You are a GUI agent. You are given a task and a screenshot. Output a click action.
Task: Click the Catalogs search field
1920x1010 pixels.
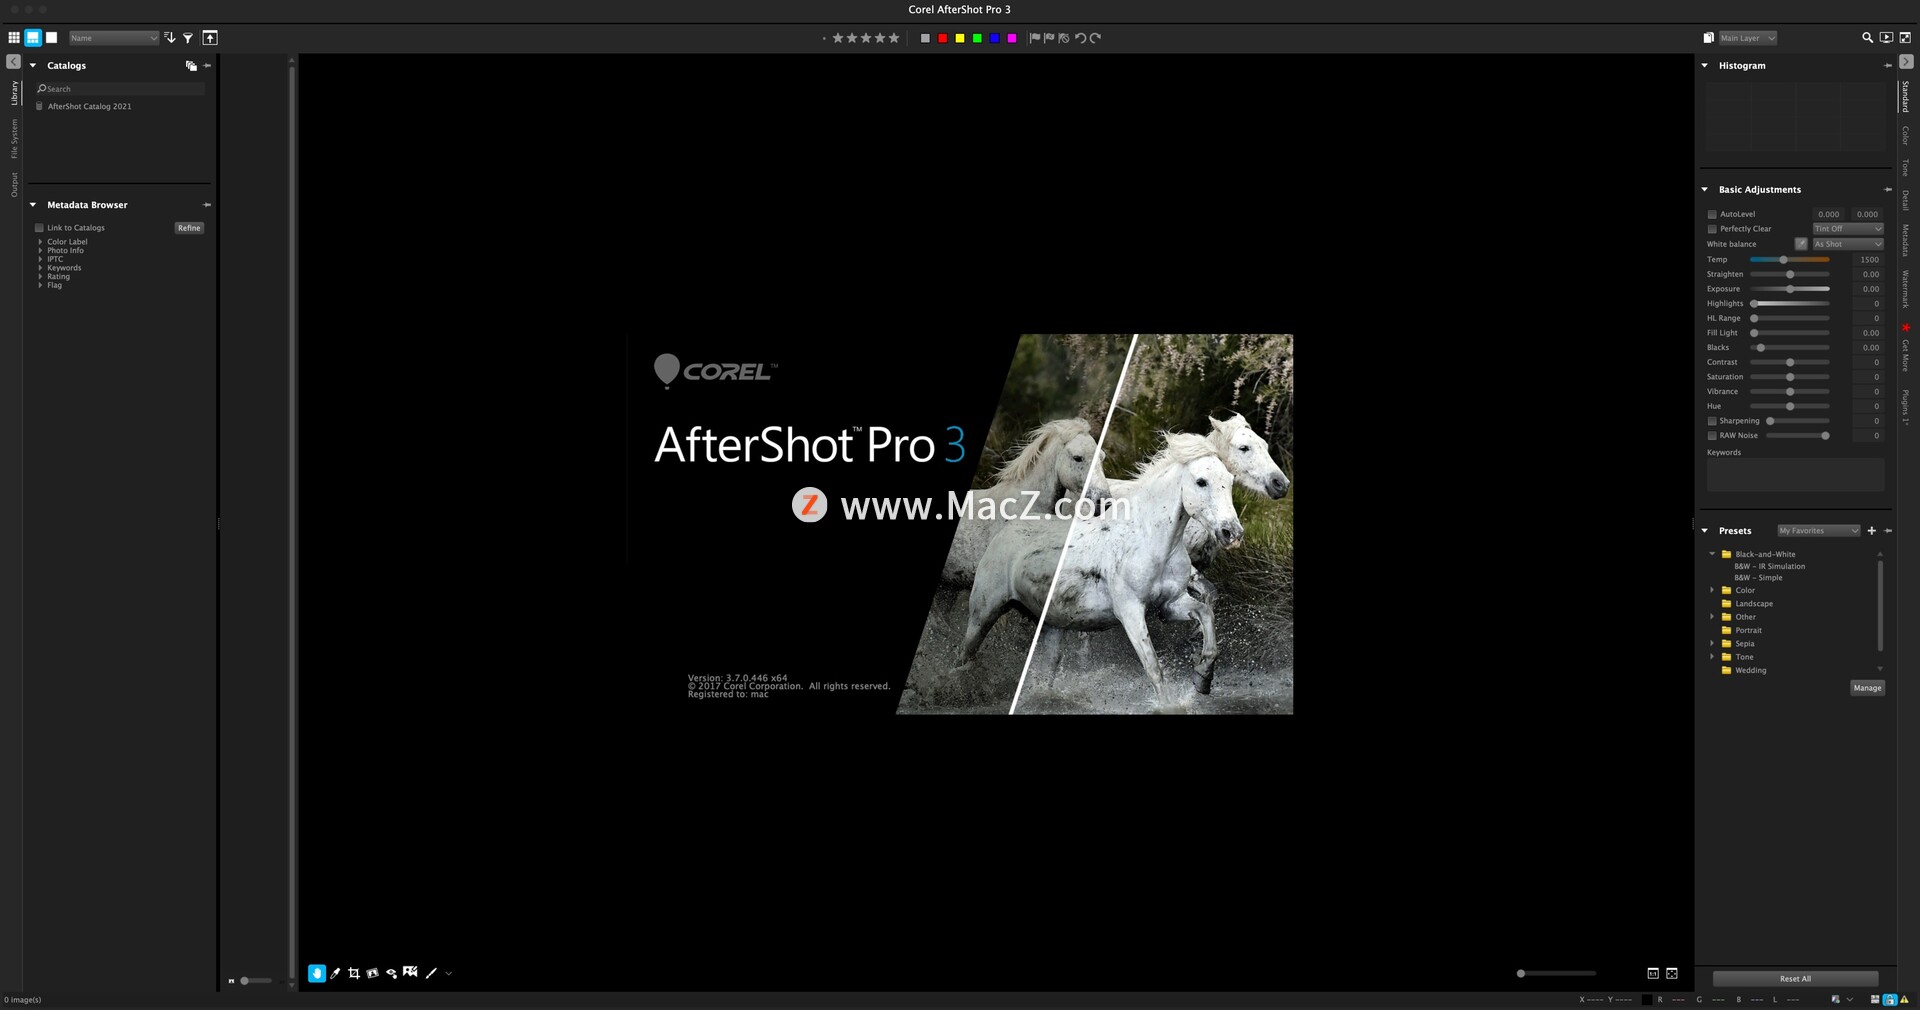120,89
